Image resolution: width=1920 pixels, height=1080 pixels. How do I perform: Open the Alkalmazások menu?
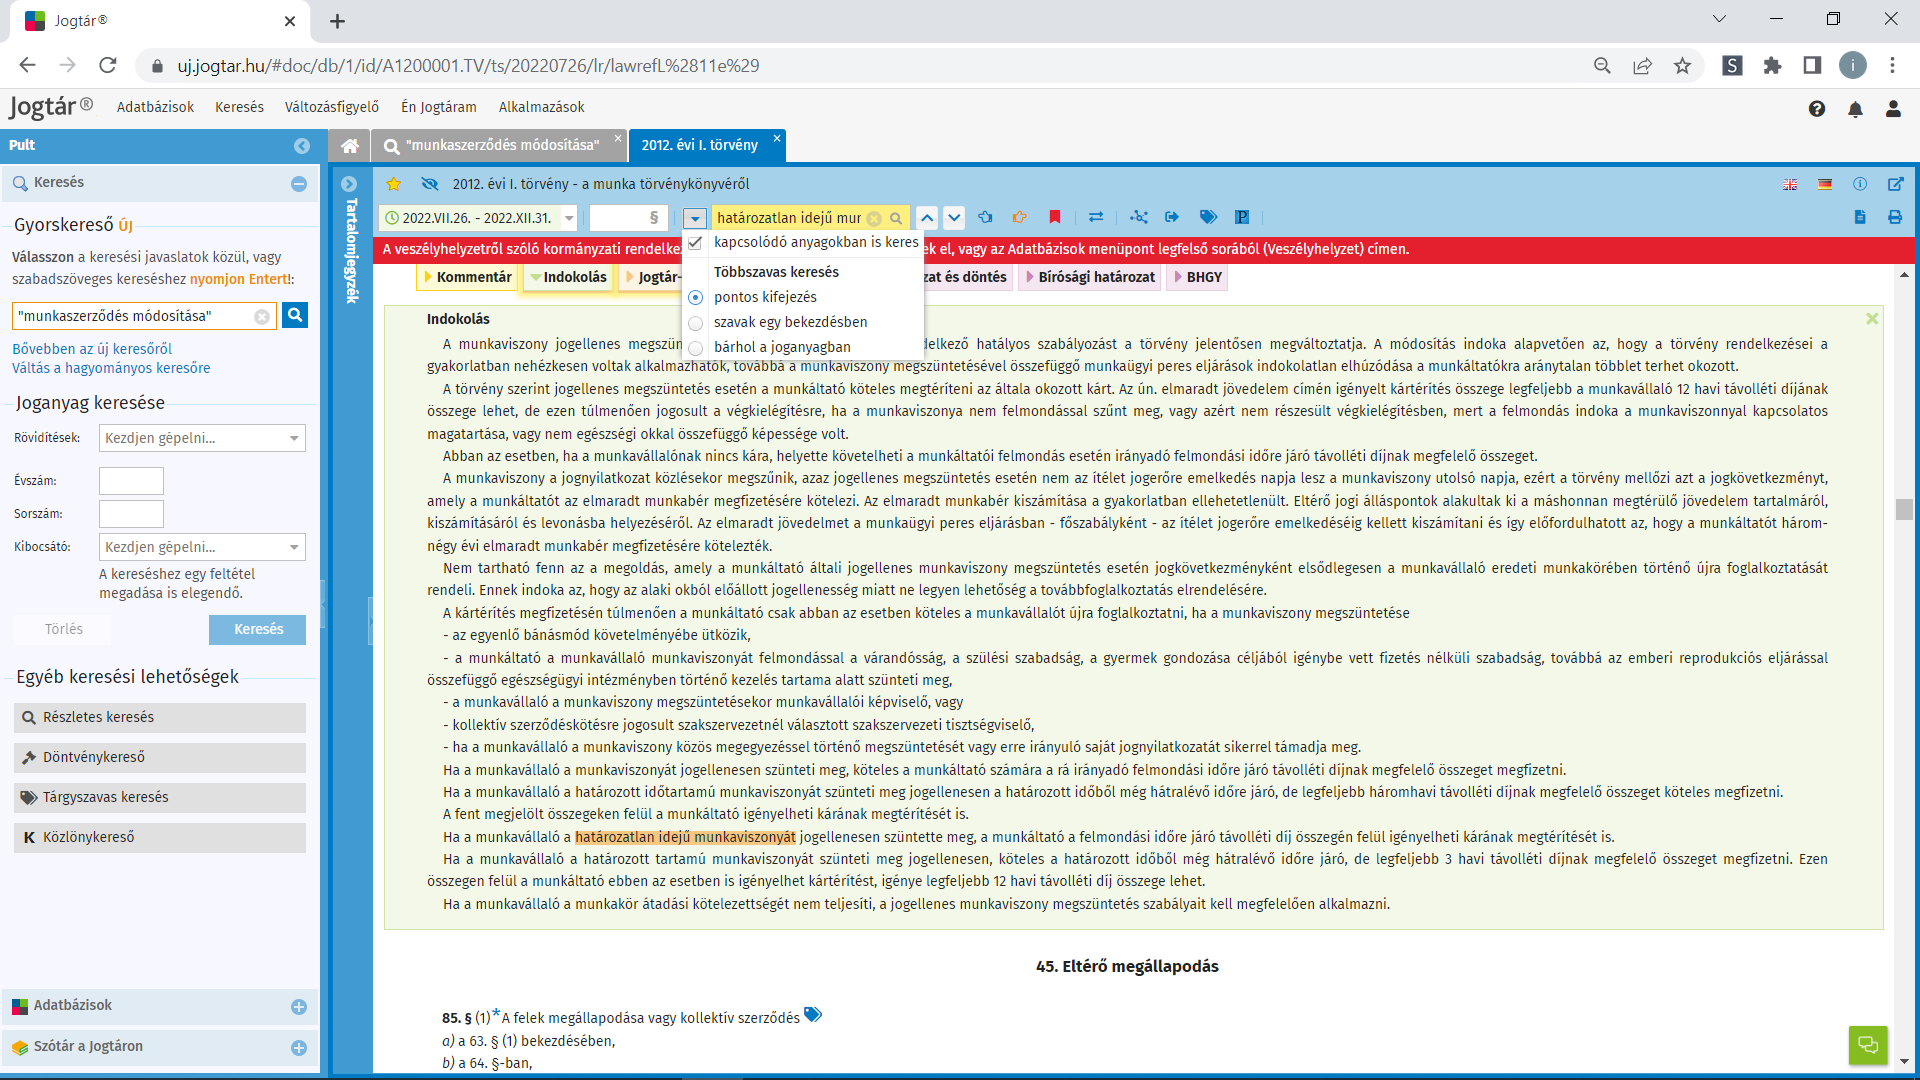pyautogui.click(x=541, y=107)
